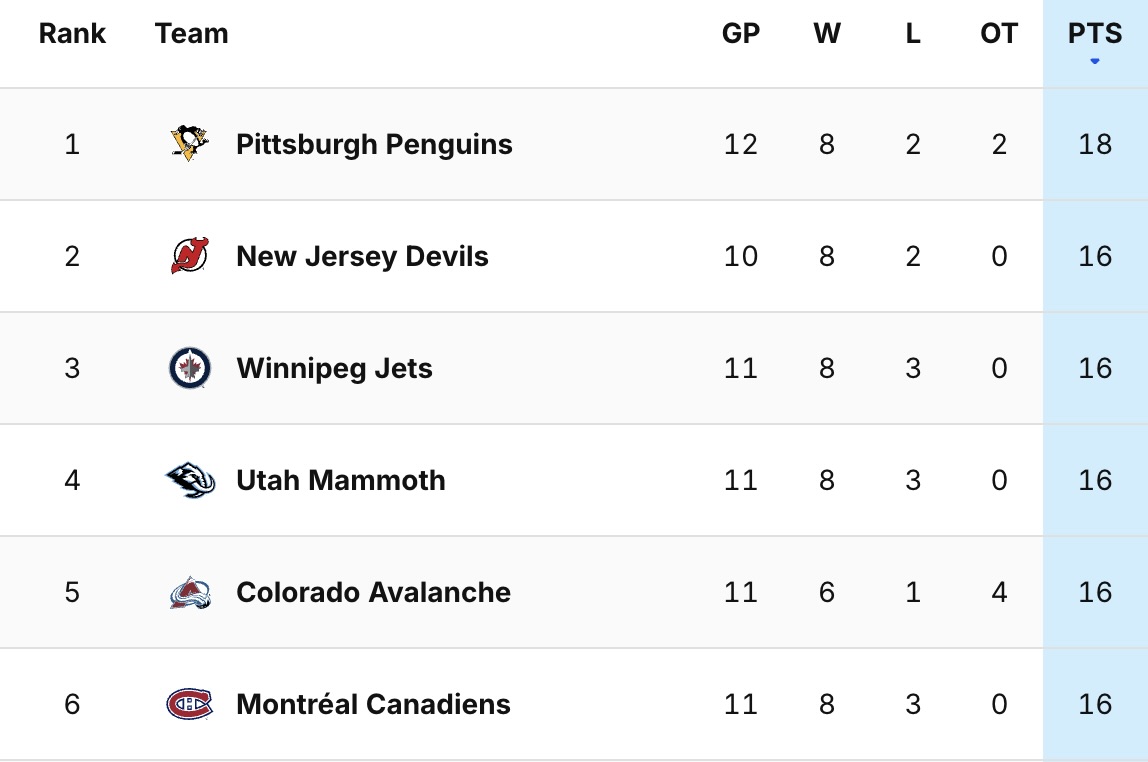Sort table by W column header

pyautogui.click(x=827, y=34)
